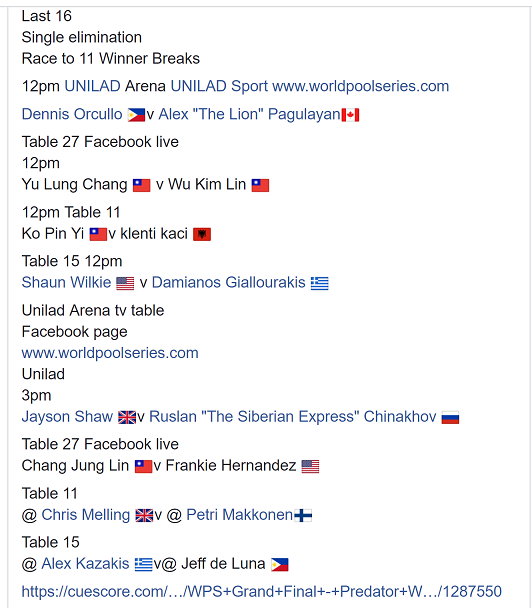The image size is (532, 608).
Task: Click the Canadian flag after Pagulayan
Action: click(x=351, y=115)
